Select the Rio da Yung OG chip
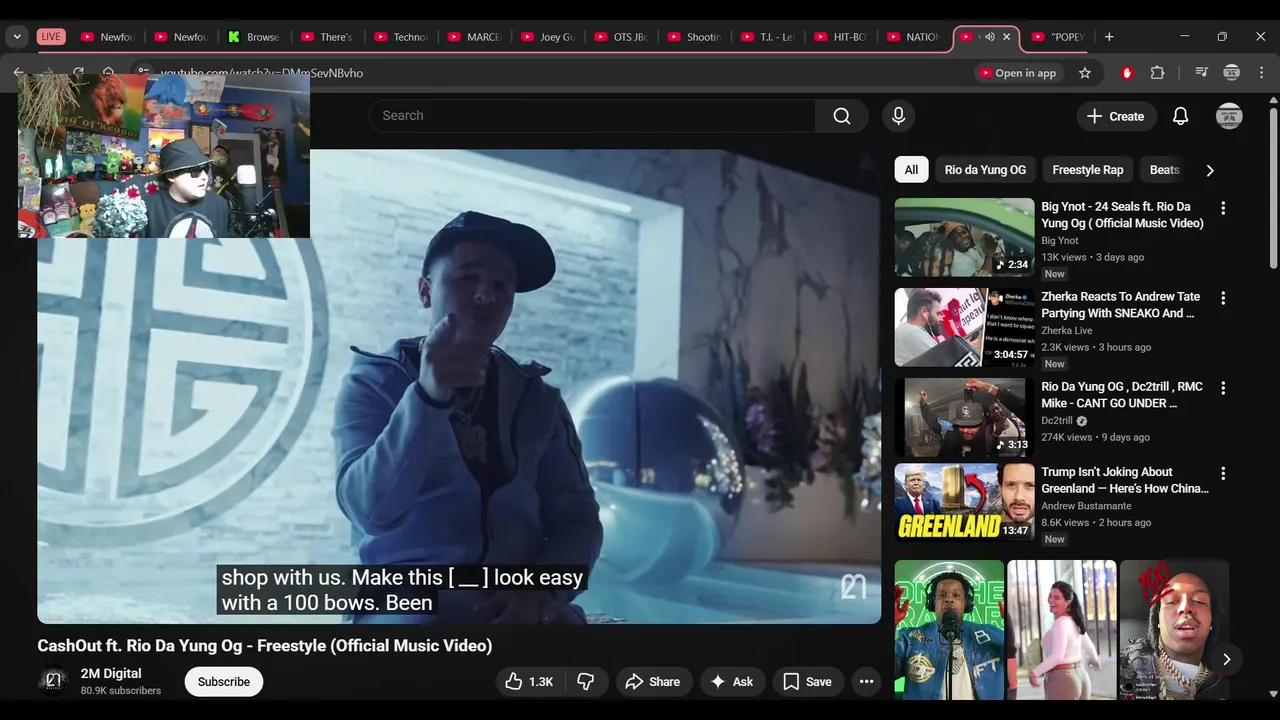1280x720 pixels. pos(985,170)
